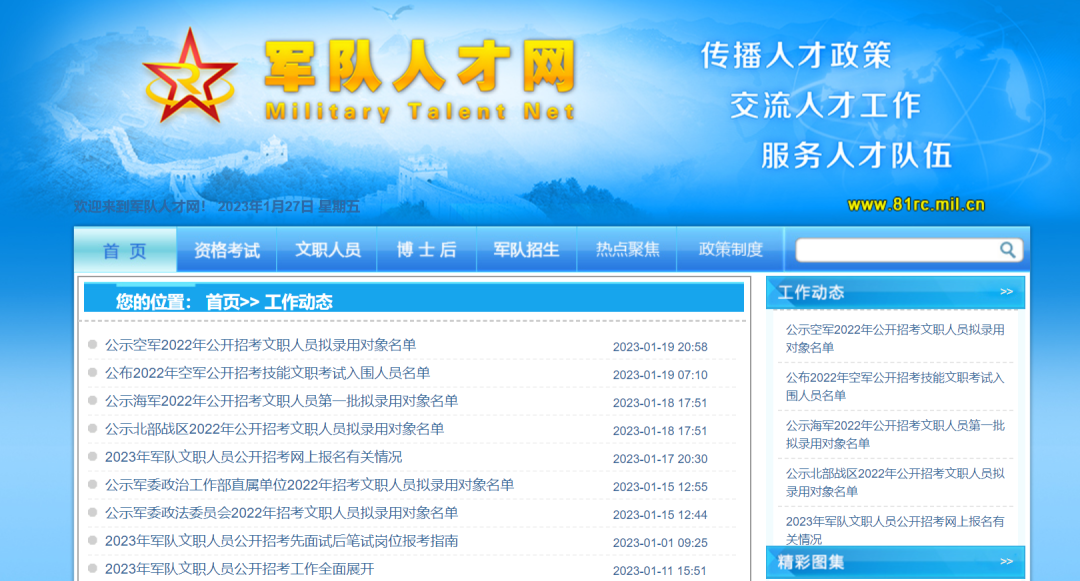Expand 工作动态 sidebar with >> arrows

point(1006,292)
